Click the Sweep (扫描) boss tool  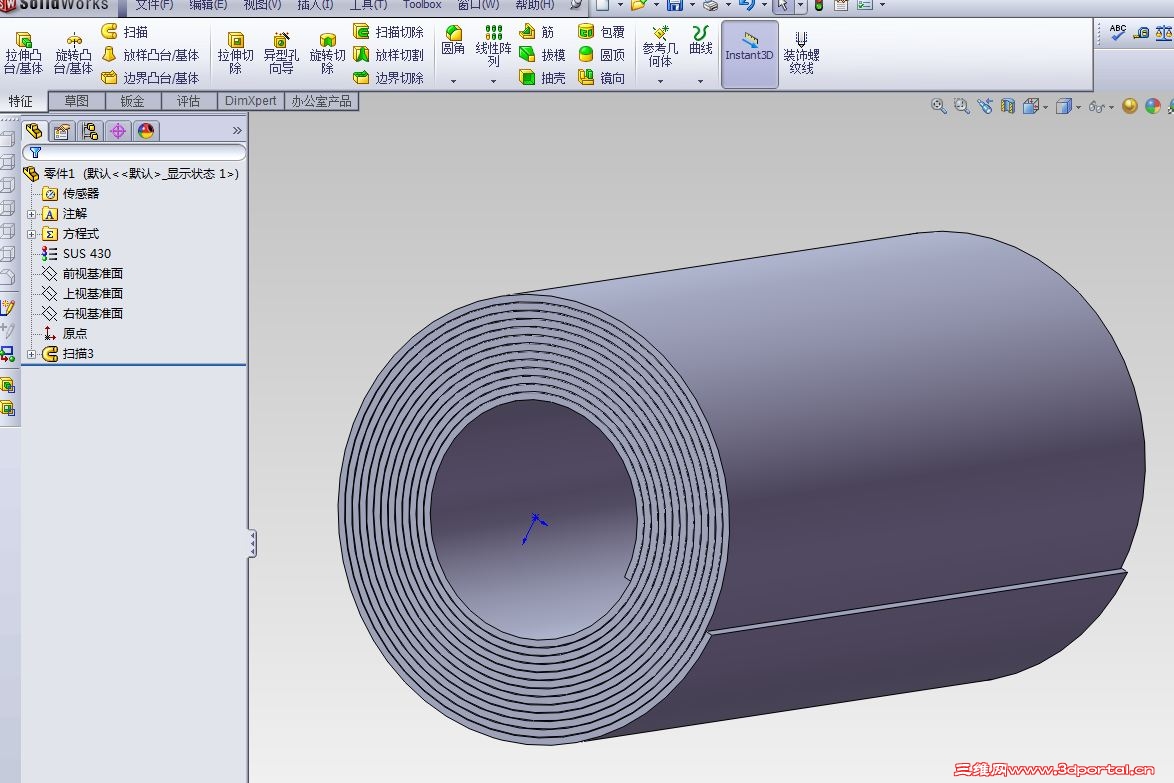click(124, 31)
